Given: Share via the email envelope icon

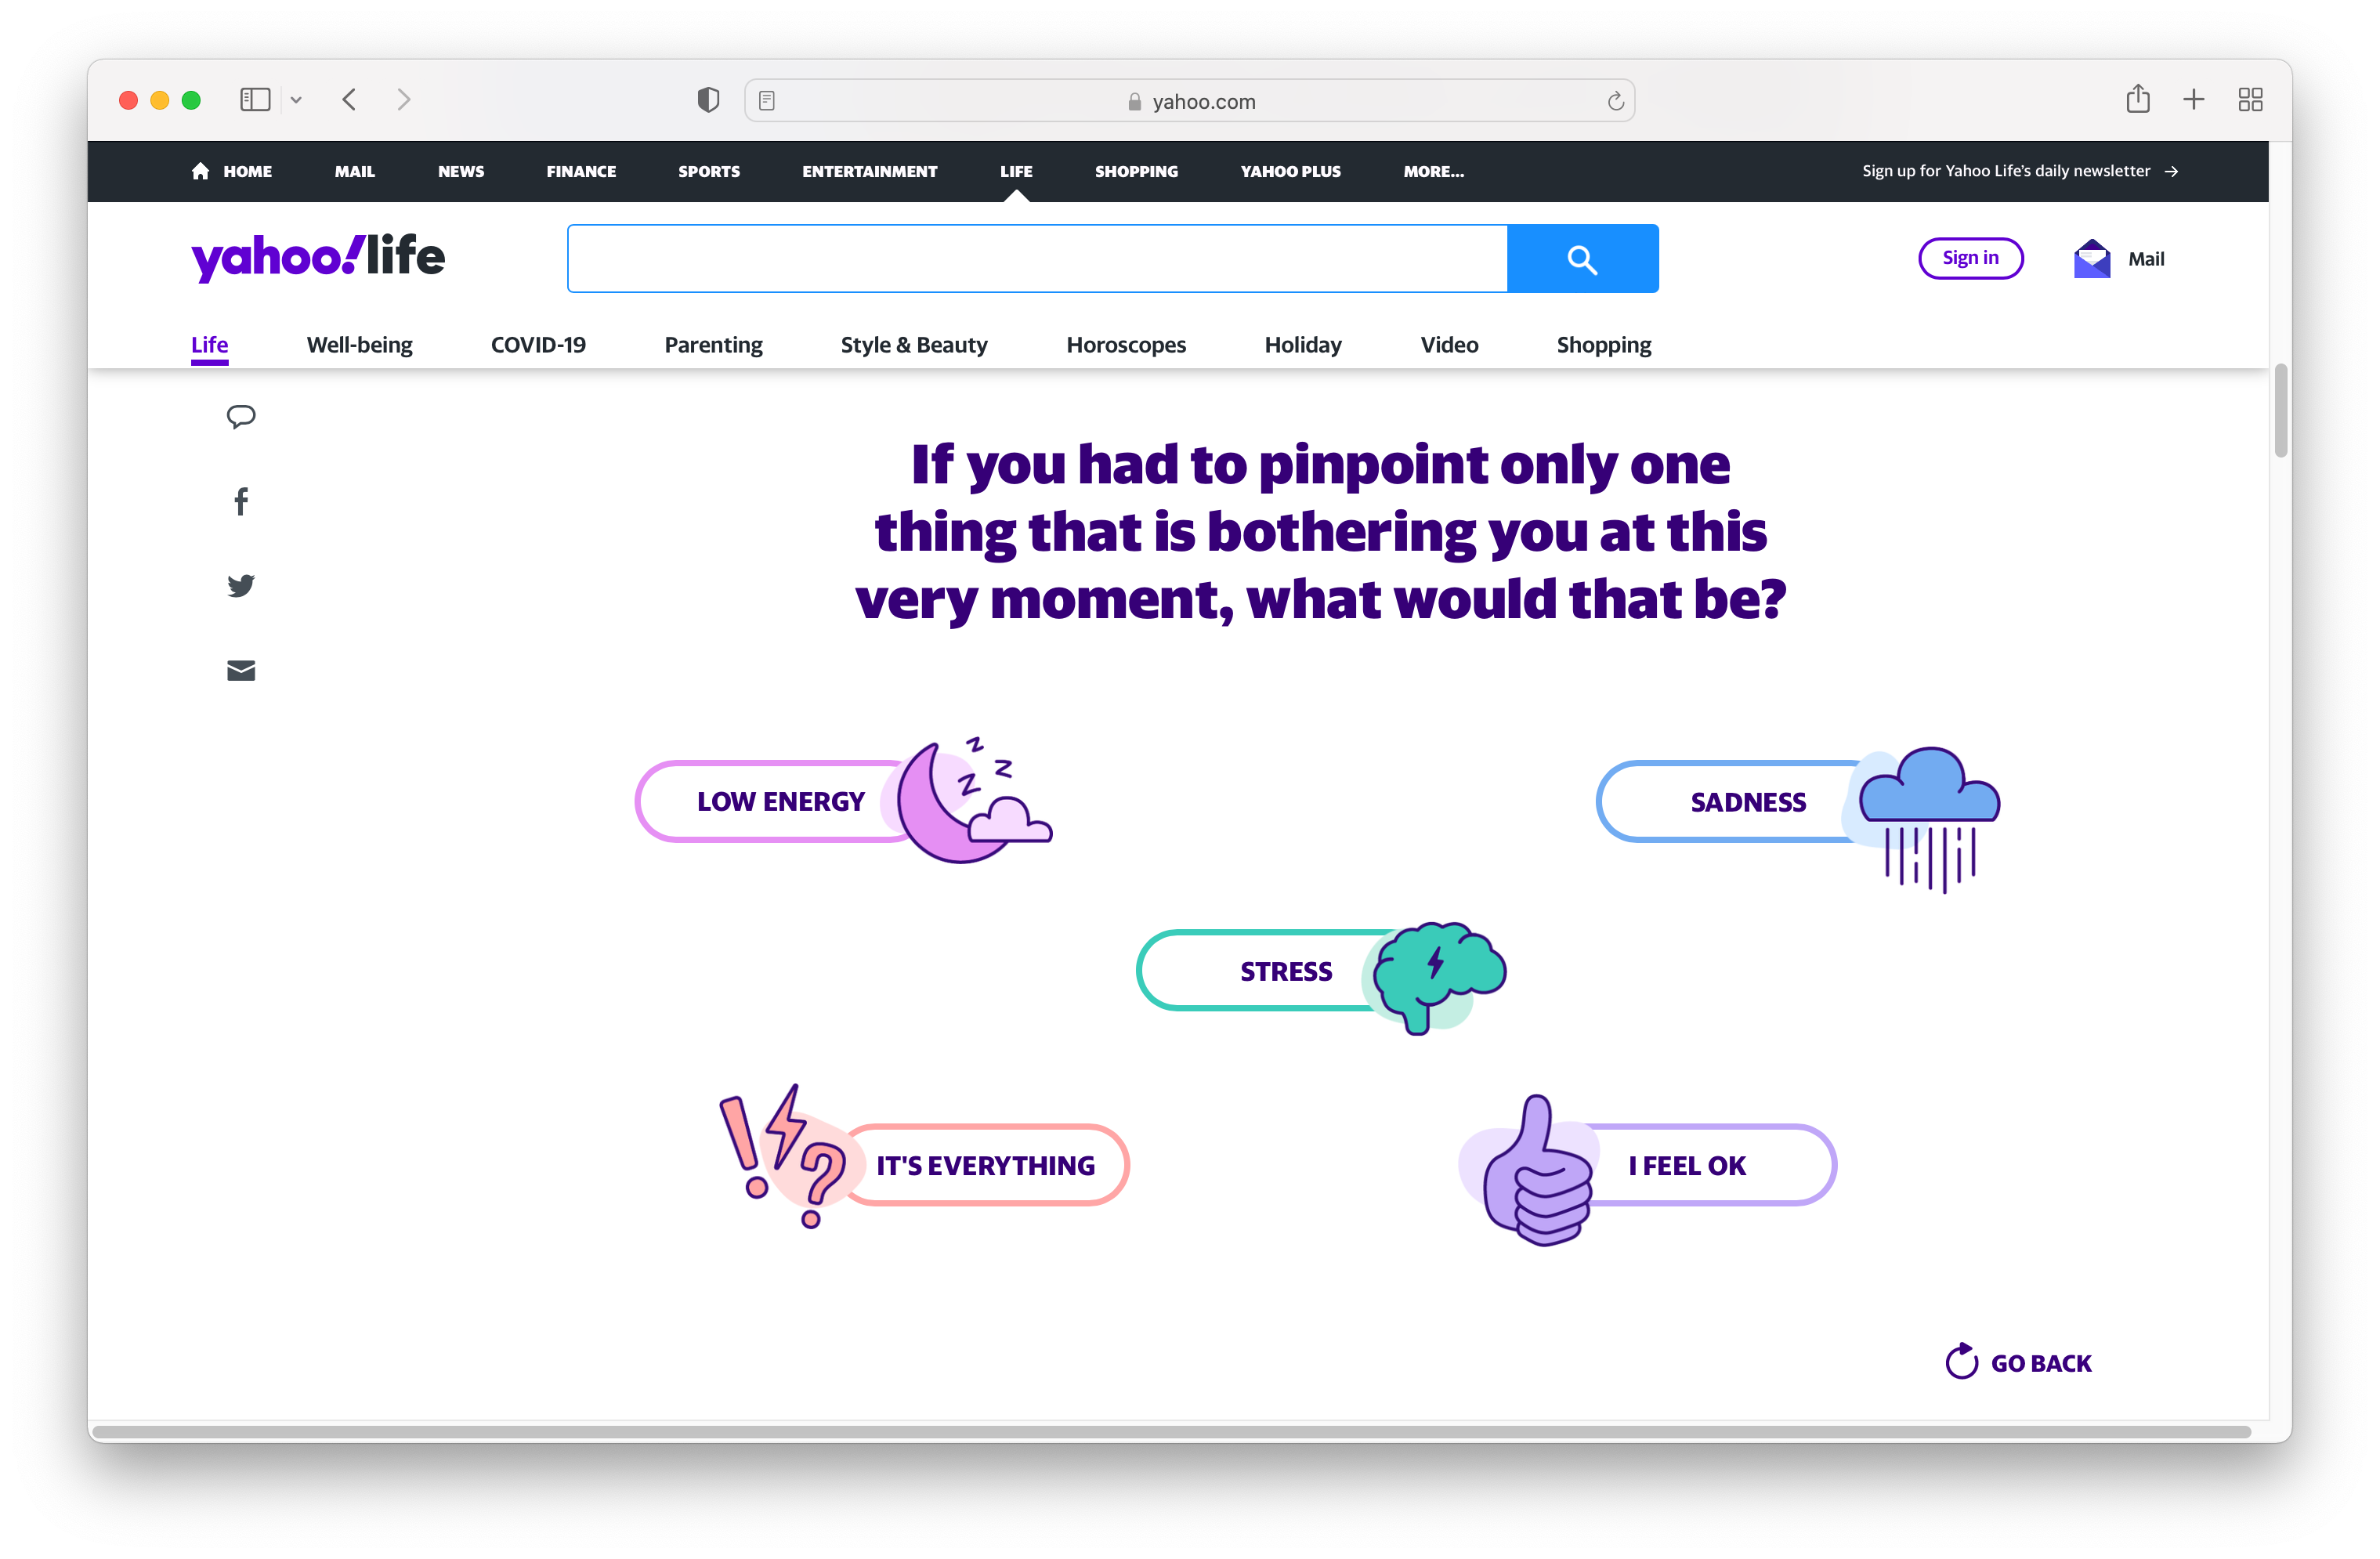Looking at the screenshot, I should coord(241,671).
